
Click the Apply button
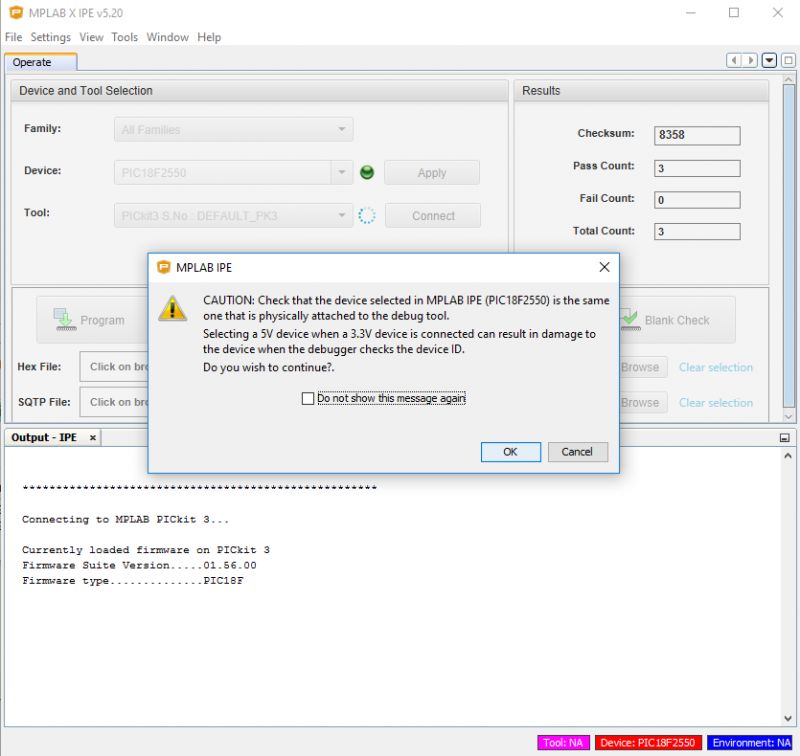tap(432, 172)
